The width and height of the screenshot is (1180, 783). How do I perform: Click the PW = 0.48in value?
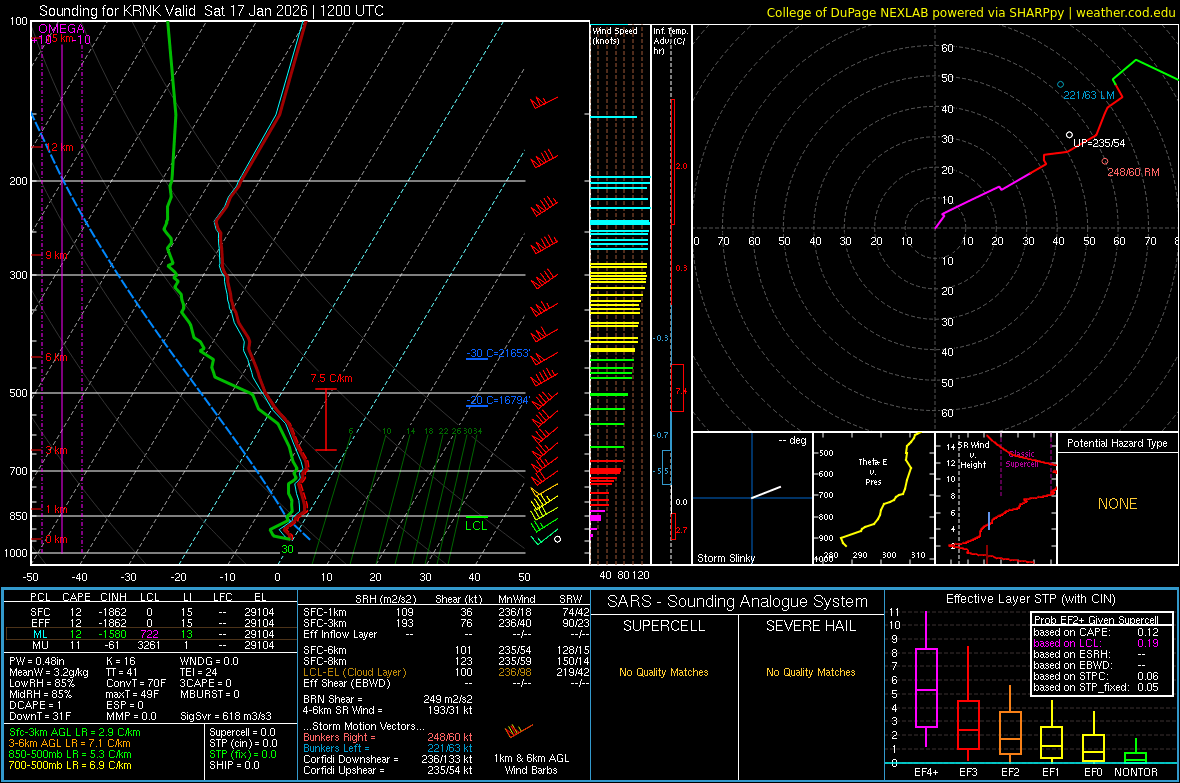[37, 662]
